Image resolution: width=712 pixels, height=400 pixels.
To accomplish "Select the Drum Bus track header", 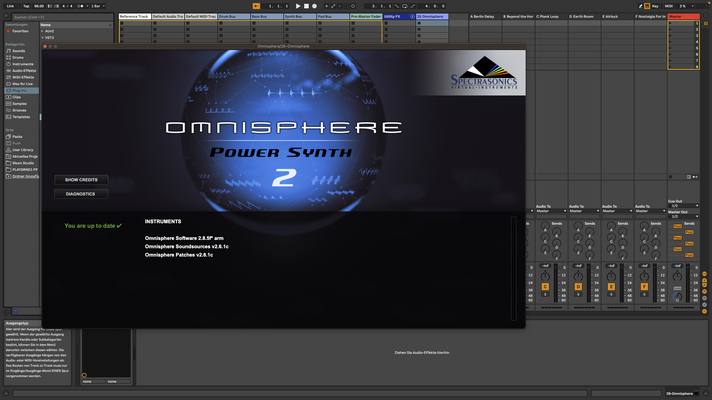I will [233, 16].
